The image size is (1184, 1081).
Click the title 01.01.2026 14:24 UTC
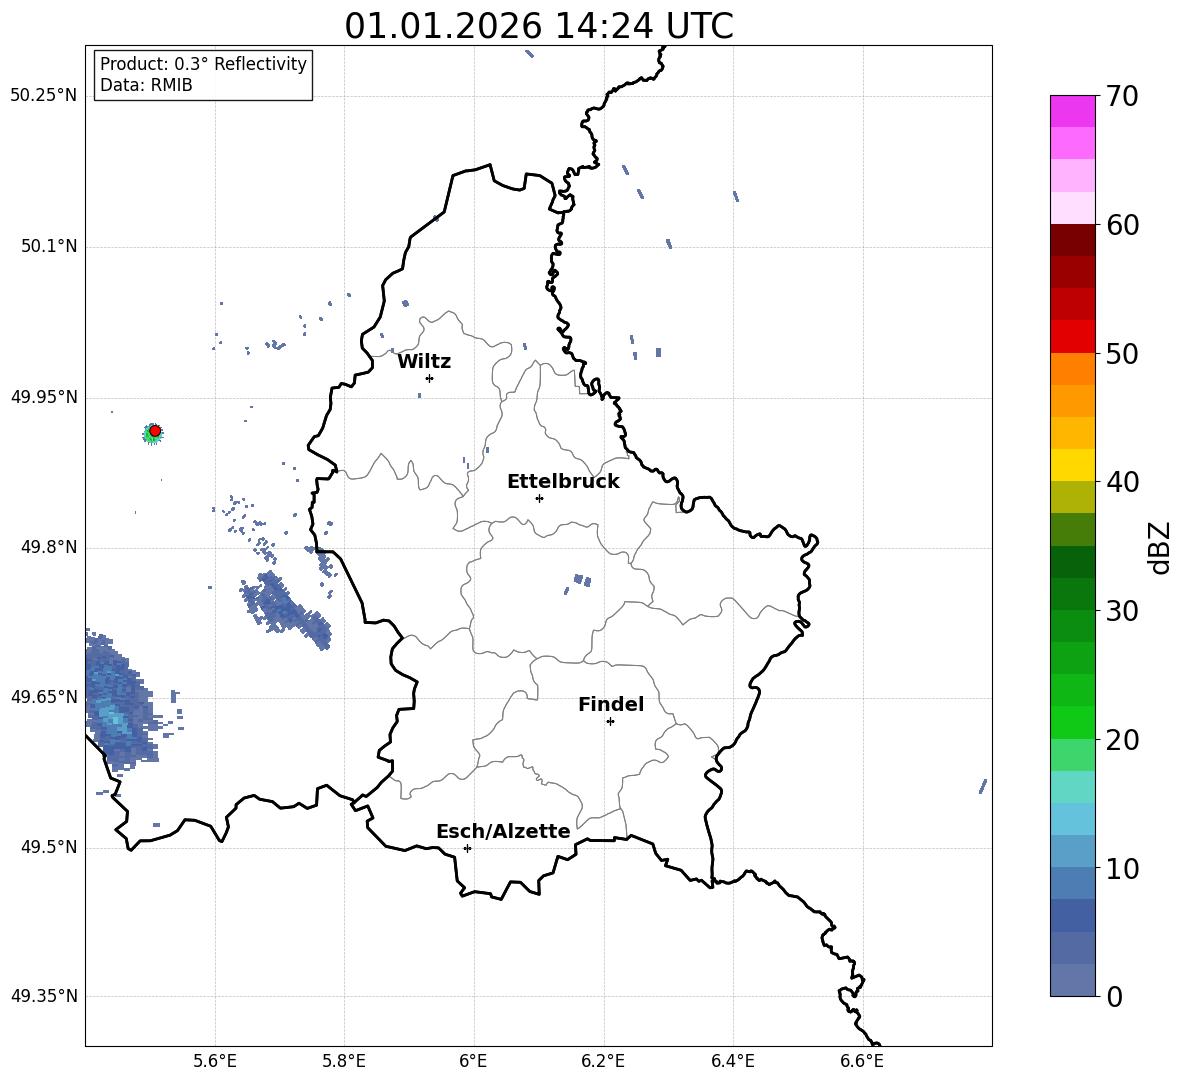539,26
